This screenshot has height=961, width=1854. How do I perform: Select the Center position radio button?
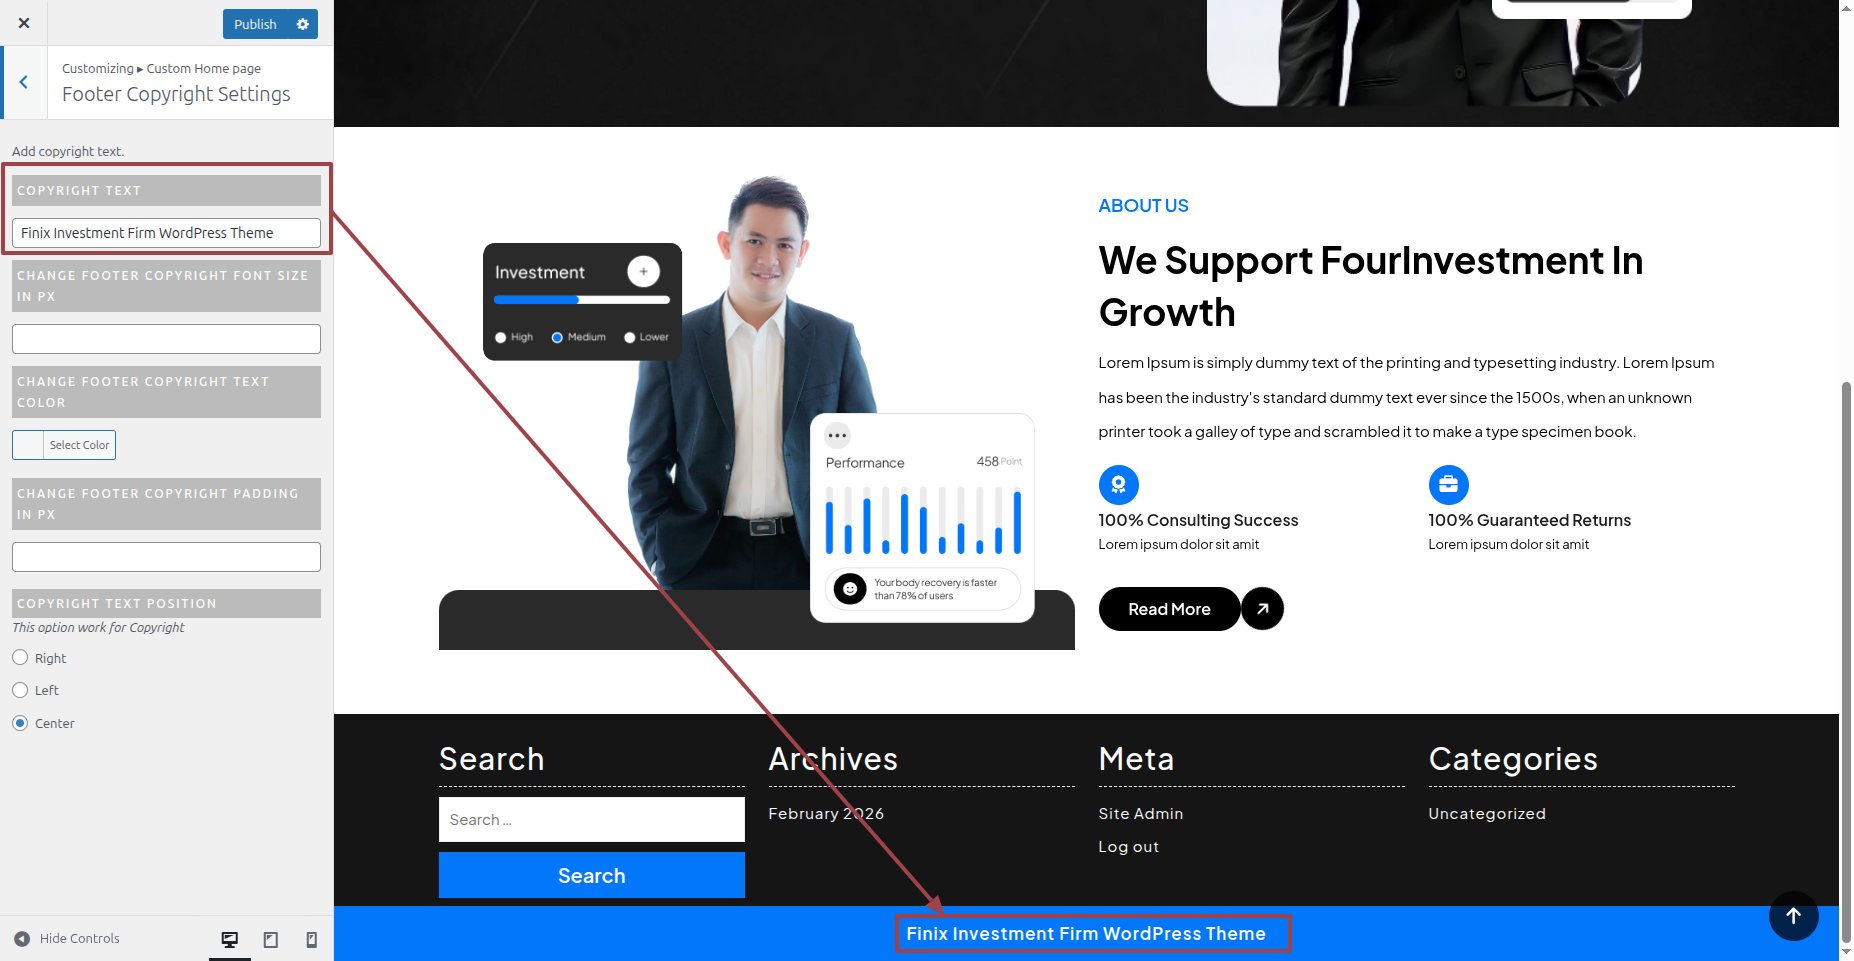(x=20, y=723)
